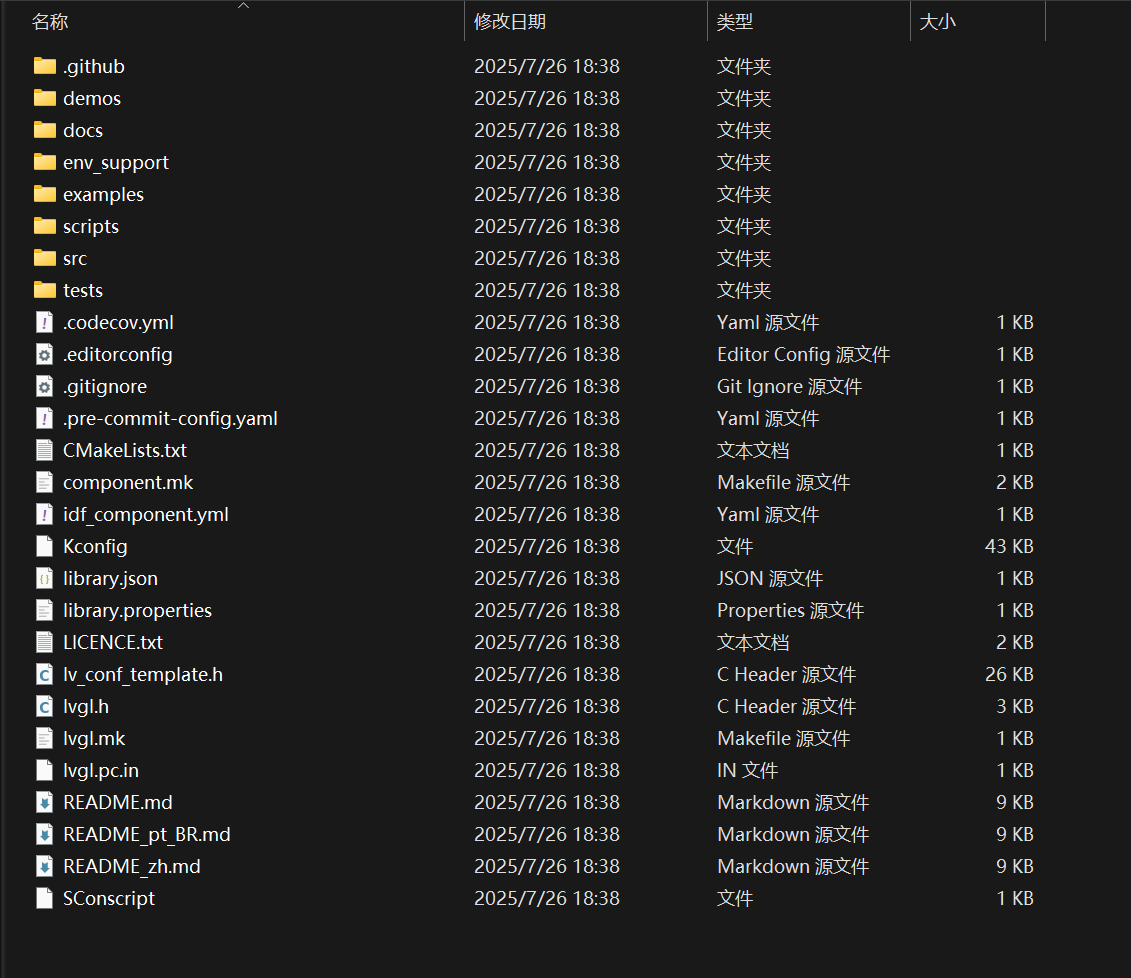Select the SConscript file name
The height and width of the screenshot is (978, 1131).
pos(109,898)
